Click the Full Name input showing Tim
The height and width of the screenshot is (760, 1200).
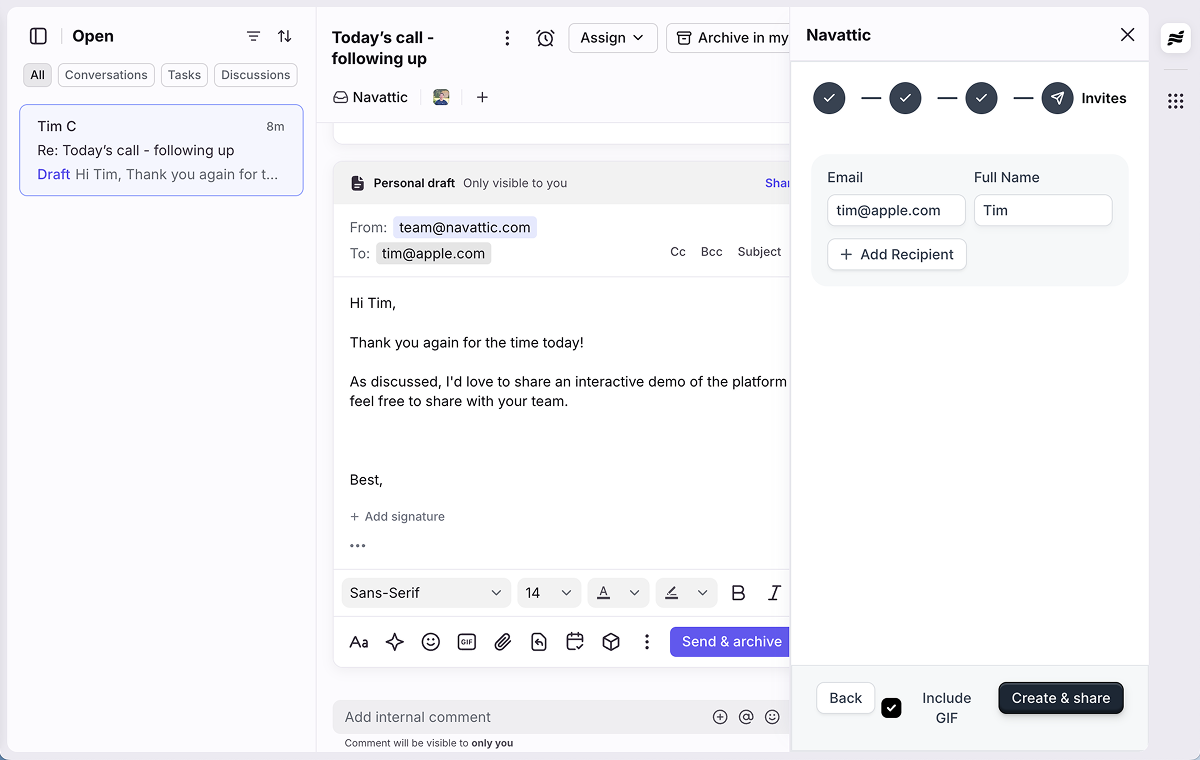pyautogui.click(x=1042, y=210)
